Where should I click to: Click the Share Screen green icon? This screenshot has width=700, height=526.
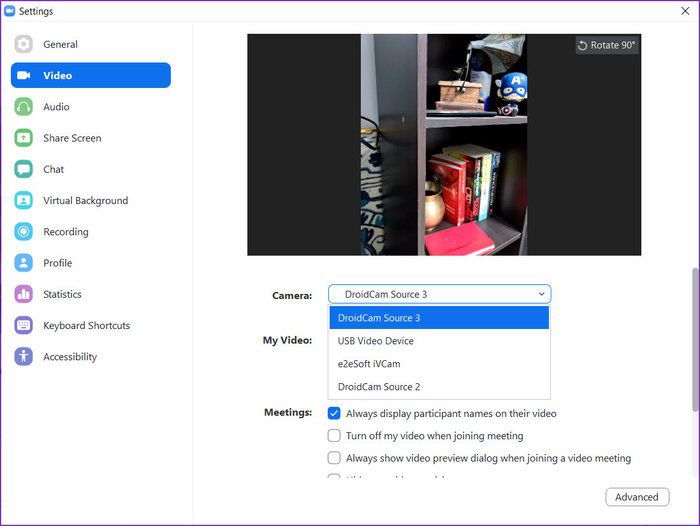click(23, 138)
